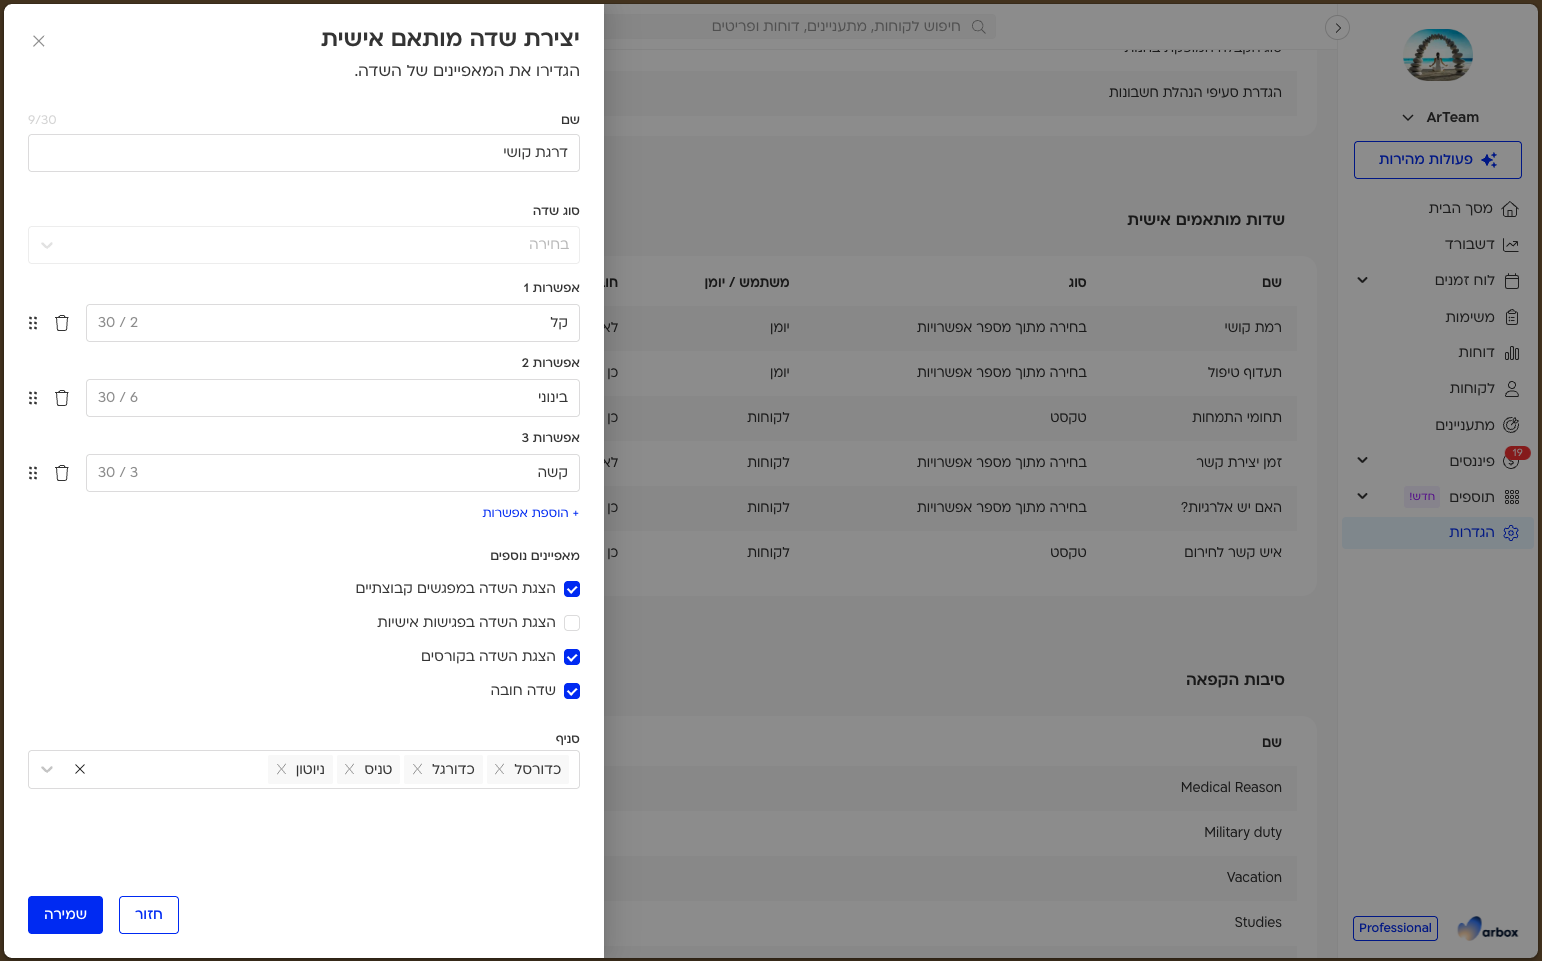The image size is (1542, 961).
Task: Delete option 2 'בינוני' with trash icon
Action: [62, 398]
